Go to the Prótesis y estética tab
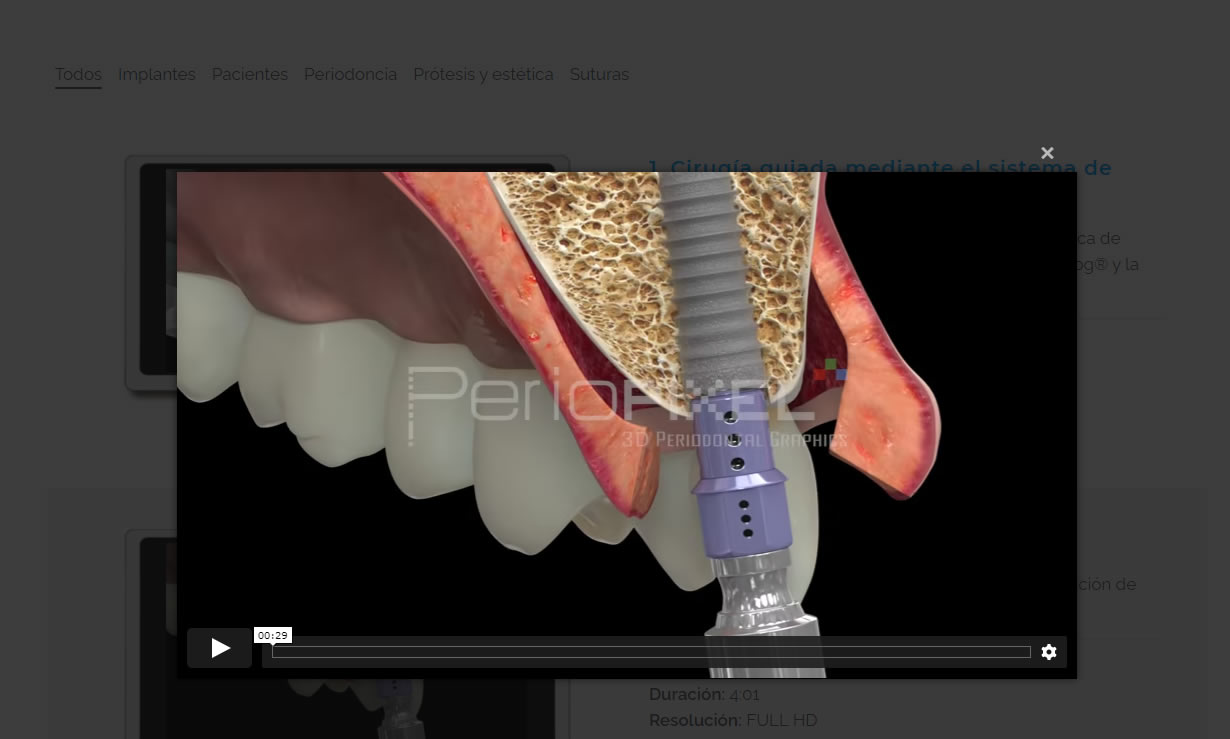Viewport: 1230px width, 739px height. (x=483, y=74)
